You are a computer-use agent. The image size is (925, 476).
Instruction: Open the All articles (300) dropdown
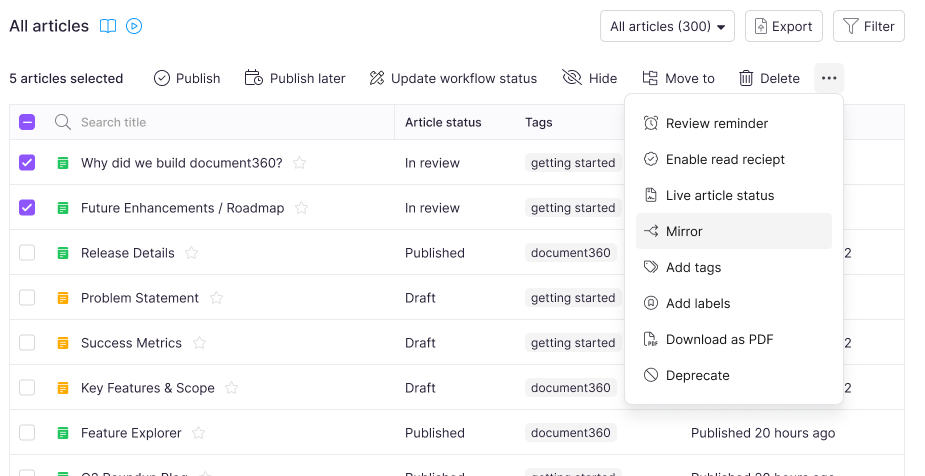click(x=667, y=26)
